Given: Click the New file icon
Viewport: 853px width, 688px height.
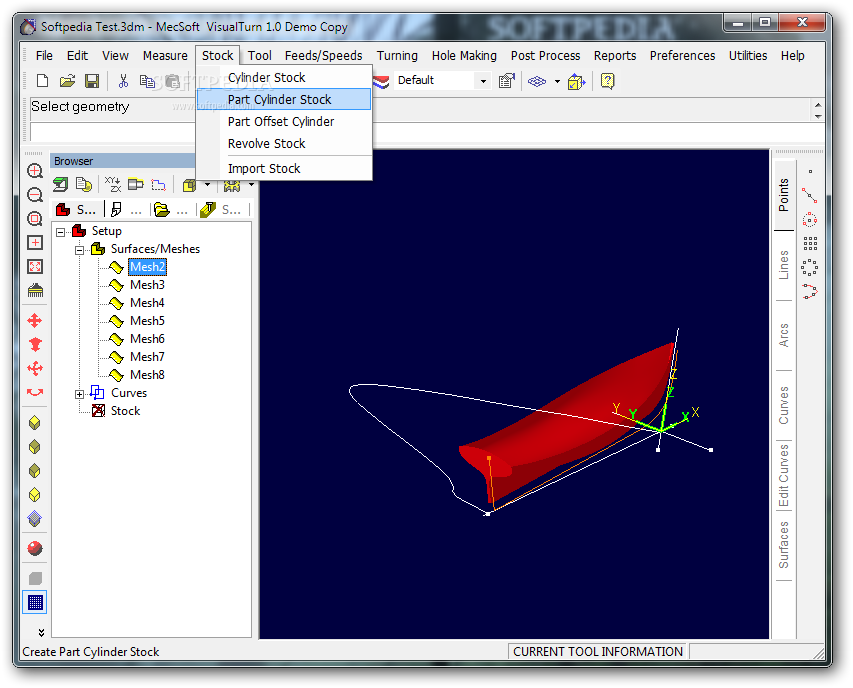Looking at the screenshot, I should 42,81.
